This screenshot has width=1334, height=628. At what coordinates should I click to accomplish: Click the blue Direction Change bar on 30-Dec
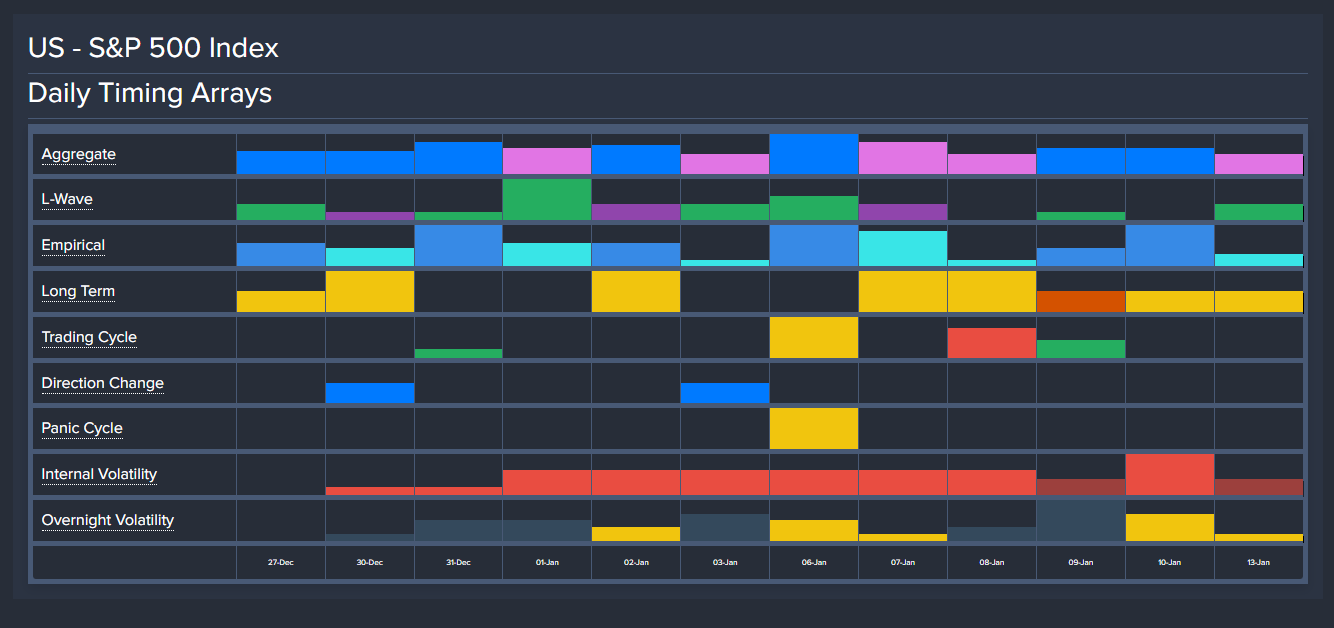coord(370,393)
